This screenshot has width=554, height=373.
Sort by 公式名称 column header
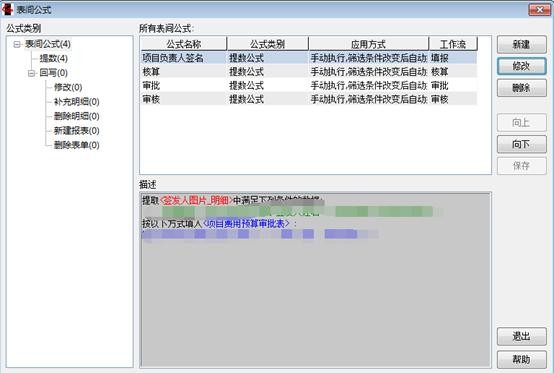(184, 44)
